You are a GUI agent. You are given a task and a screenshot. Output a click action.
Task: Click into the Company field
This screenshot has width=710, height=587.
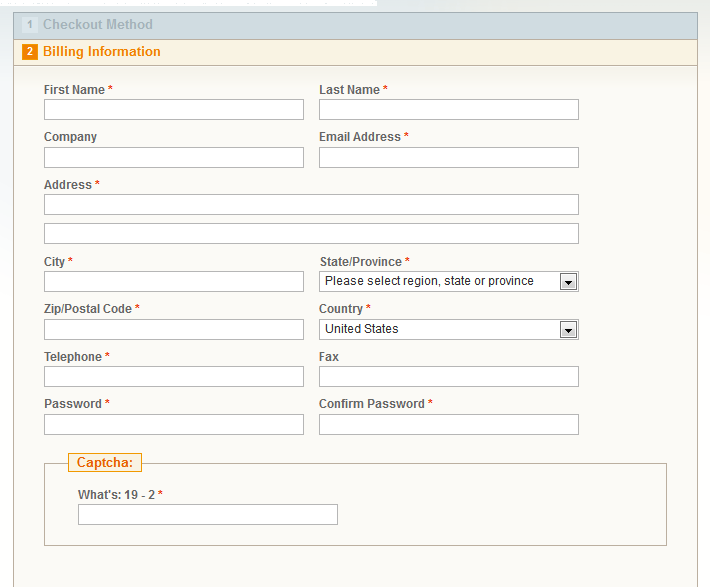pyautogui.click(x=174, y=158)
